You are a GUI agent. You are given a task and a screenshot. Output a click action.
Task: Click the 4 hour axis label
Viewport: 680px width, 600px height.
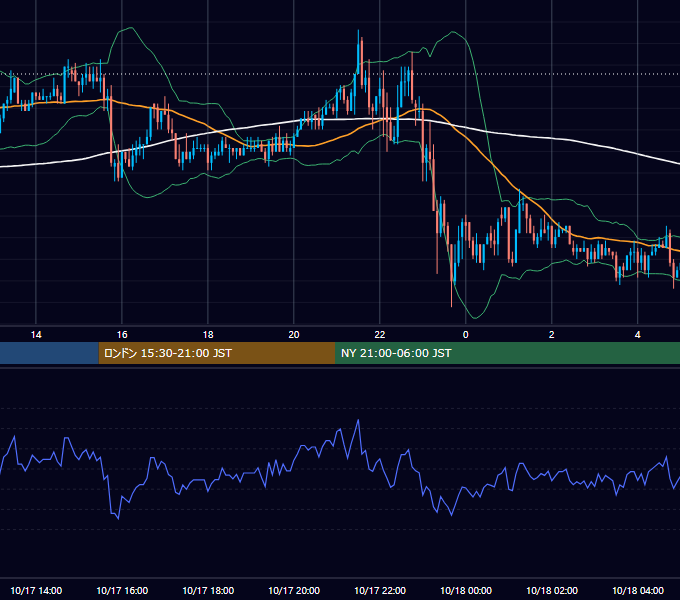click(x=637, y=335)
